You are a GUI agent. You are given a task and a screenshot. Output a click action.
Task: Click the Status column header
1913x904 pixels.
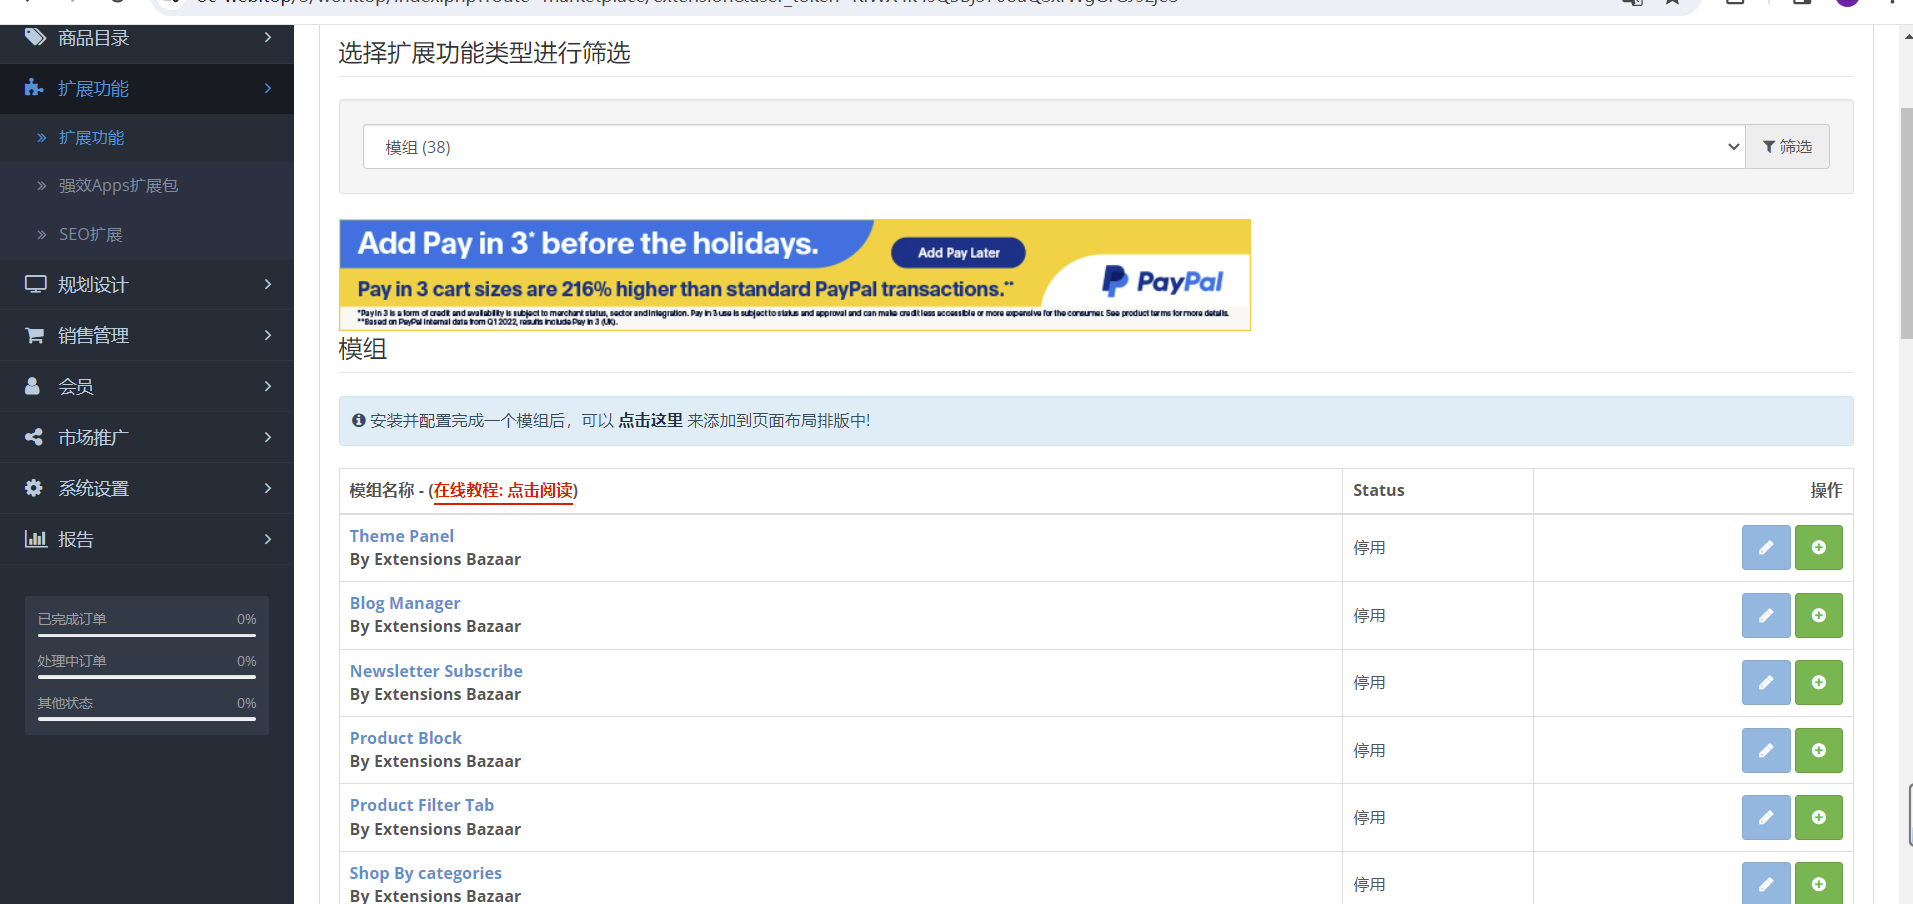tap(1378, 490)
